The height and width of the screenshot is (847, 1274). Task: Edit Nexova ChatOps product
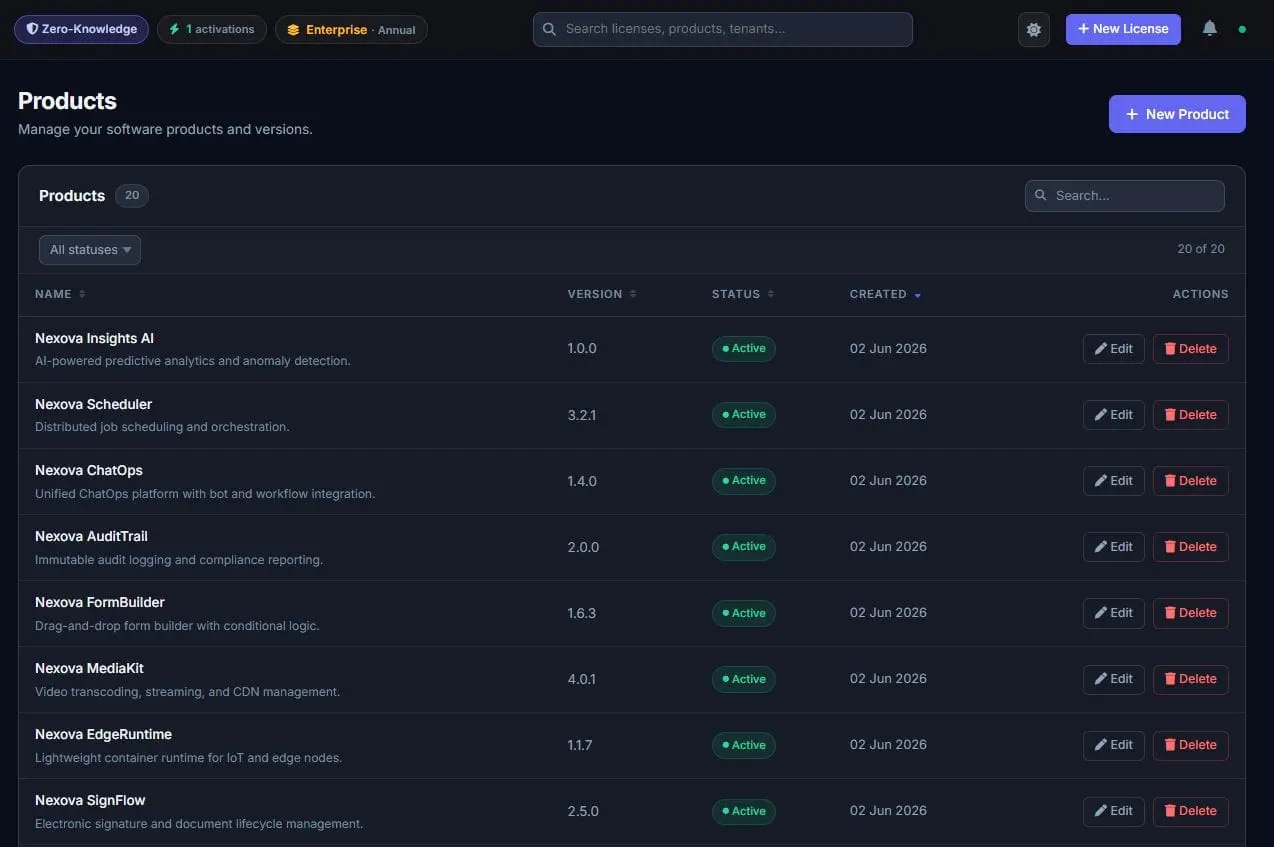(x=1114, y=481)
